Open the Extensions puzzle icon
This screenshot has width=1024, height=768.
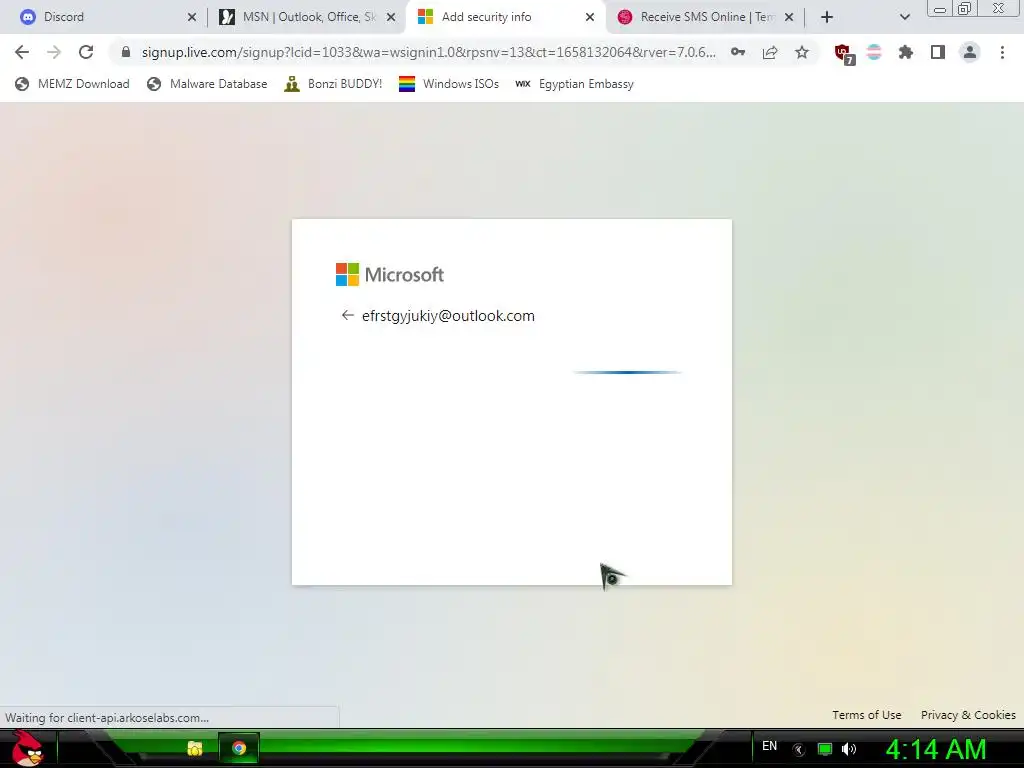(906, 52)
